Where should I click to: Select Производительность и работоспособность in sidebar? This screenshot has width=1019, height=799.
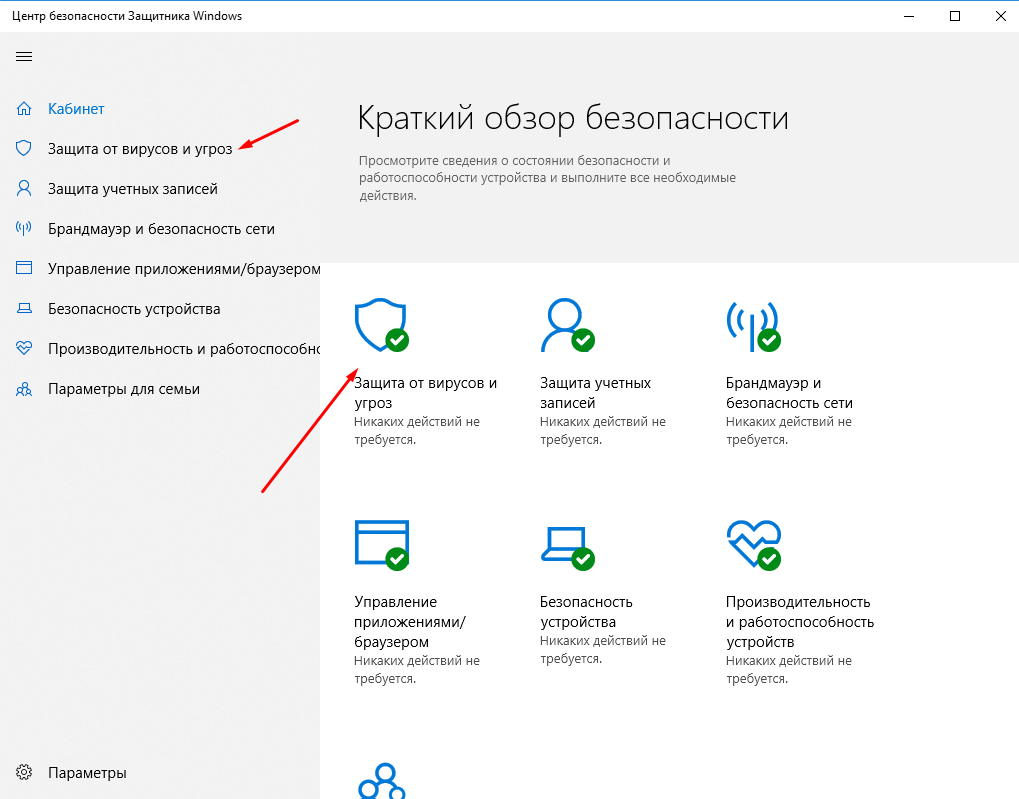(x=184, y=348)
